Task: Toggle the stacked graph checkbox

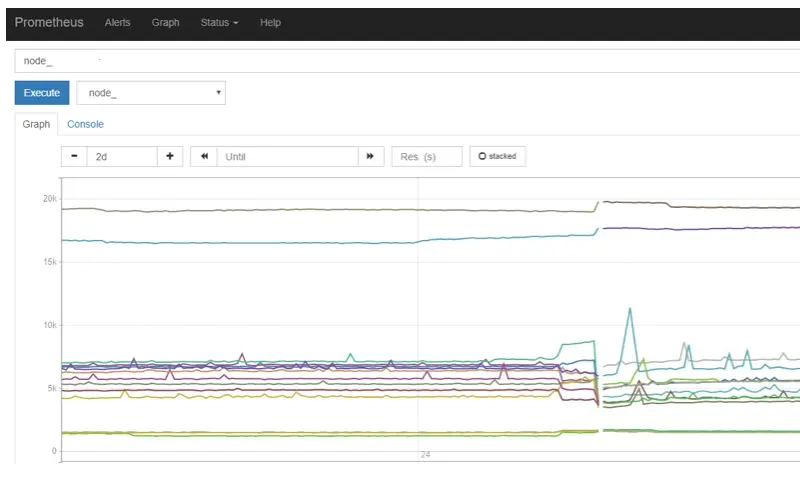Action: tap(497, 156)
